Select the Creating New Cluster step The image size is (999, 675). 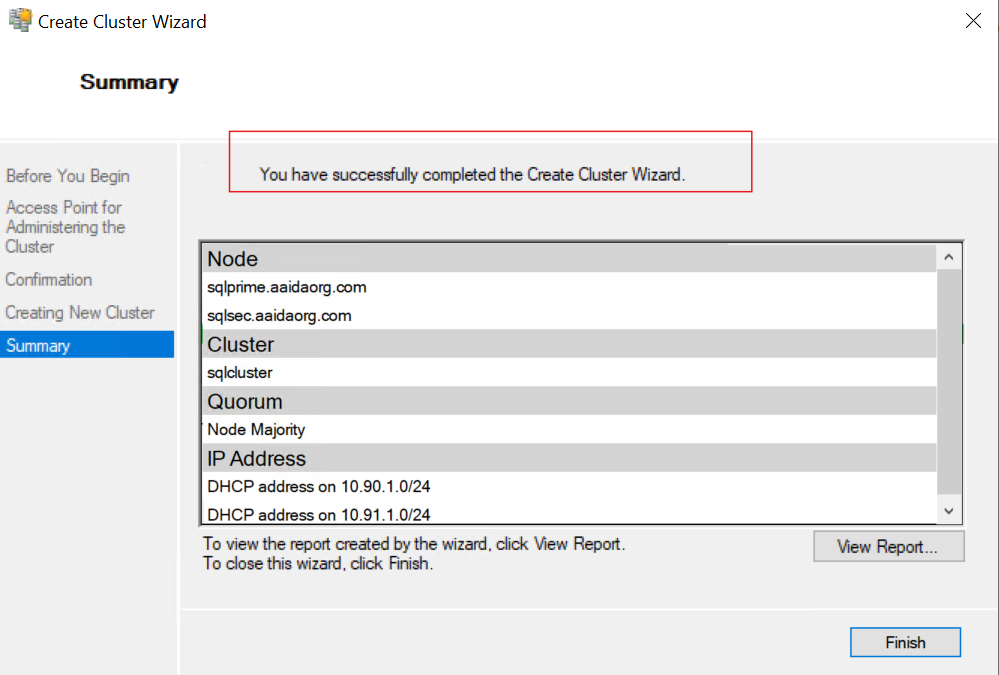click(x=80, y=312)
